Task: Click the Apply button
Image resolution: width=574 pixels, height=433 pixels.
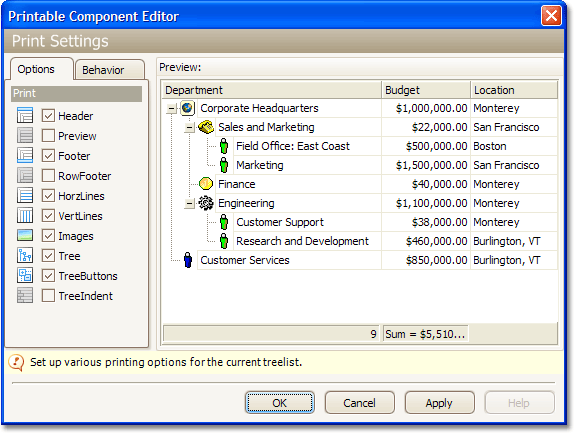Action: (x=439, y=403)
